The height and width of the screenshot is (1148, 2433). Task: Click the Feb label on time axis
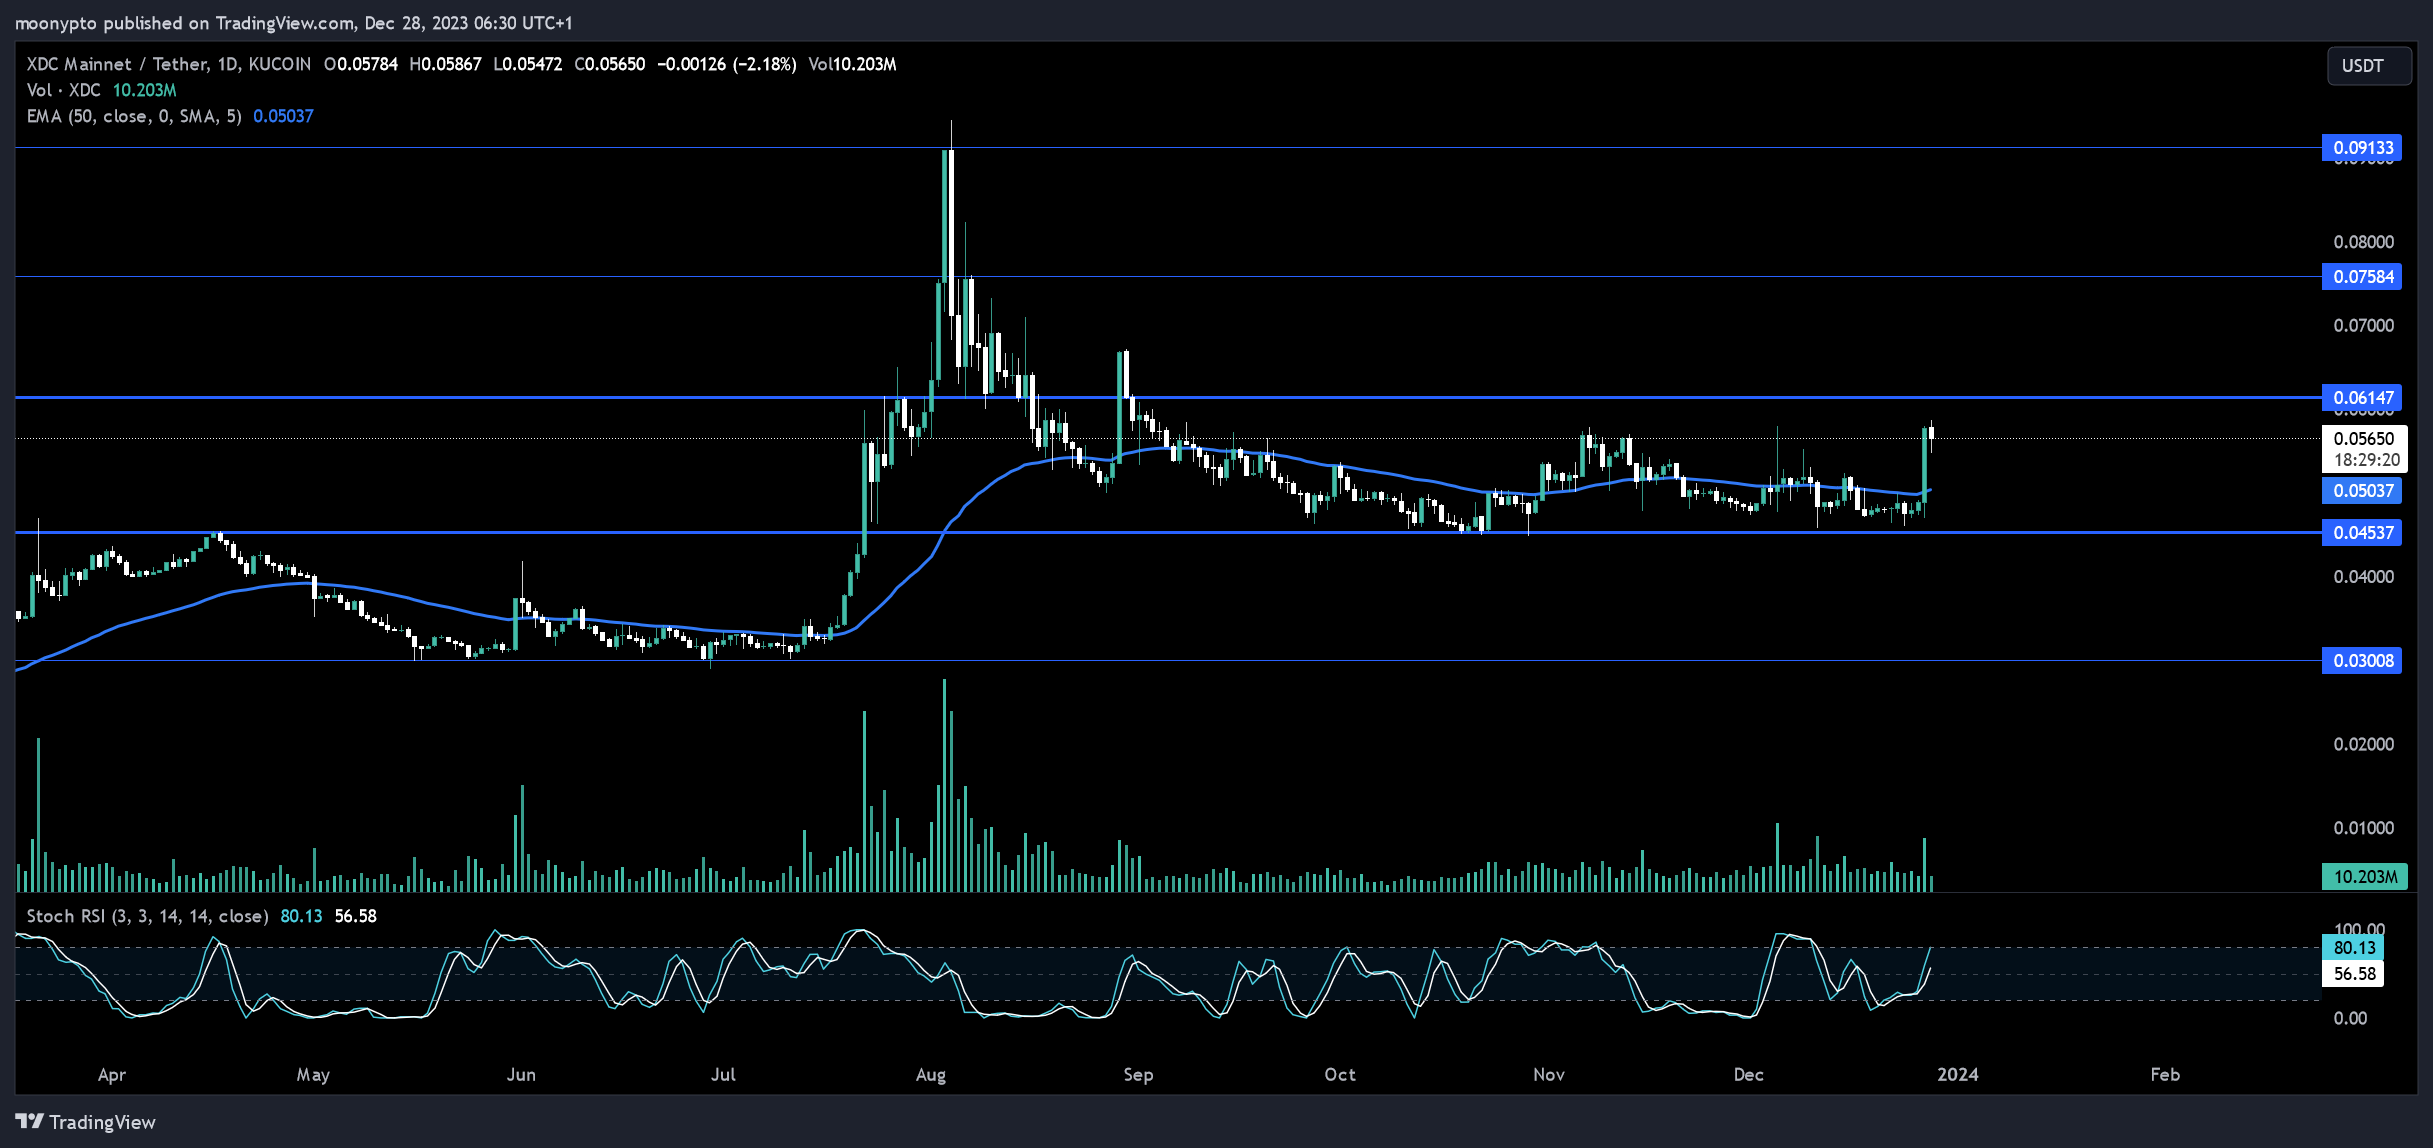point(2165,1075)
